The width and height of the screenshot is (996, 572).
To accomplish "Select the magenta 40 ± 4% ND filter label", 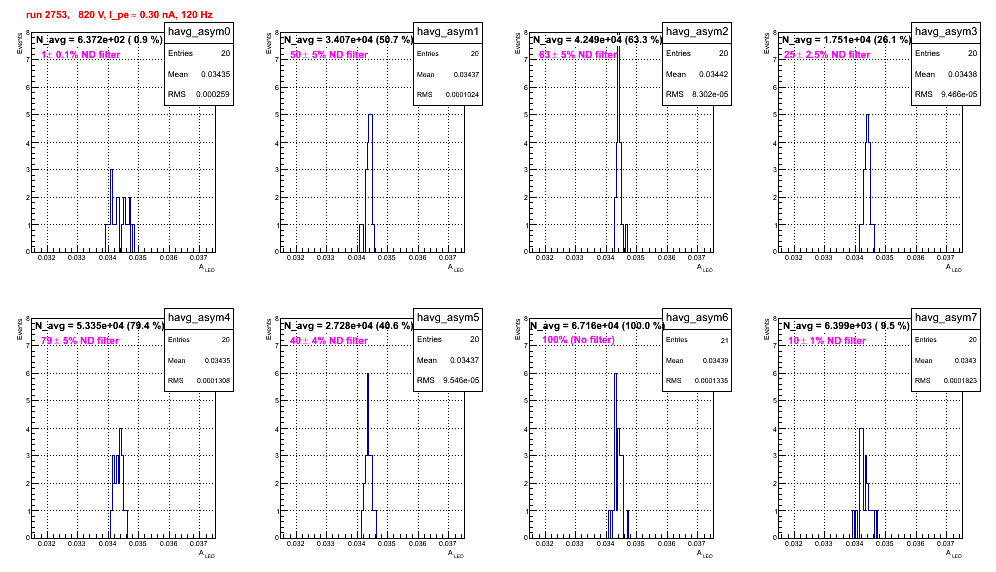I will click(329, 341).
